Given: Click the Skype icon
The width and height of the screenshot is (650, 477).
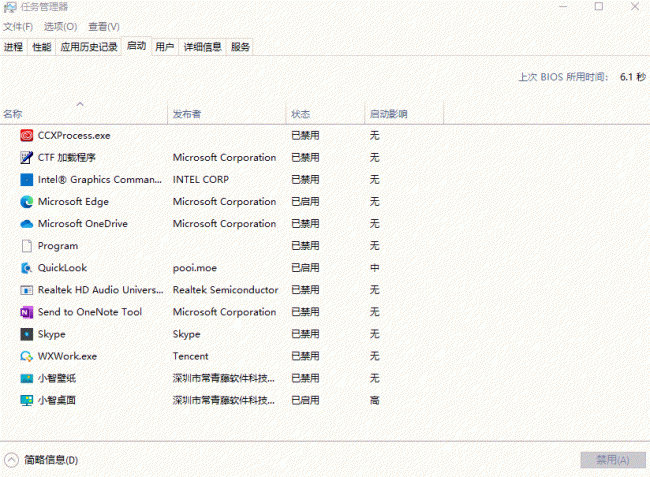Looking at the screenshot, I should [x=27, y=334].
